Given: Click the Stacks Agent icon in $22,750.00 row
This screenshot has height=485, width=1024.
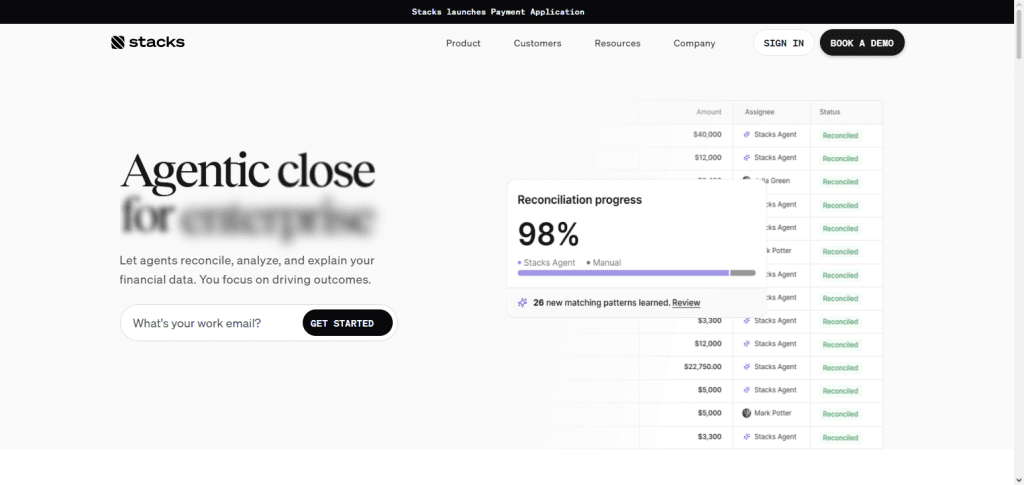Looking at the screenshot, I should pyautogui.click(x=747, y=367).
